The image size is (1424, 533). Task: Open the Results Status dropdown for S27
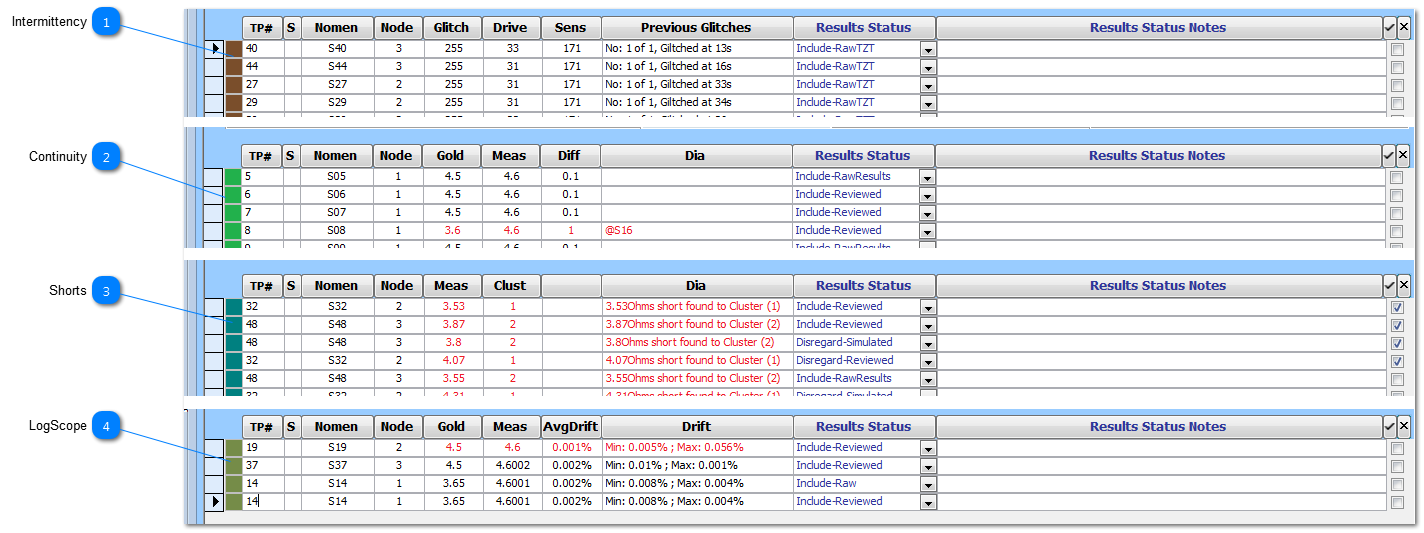click(x=928, y=85)
